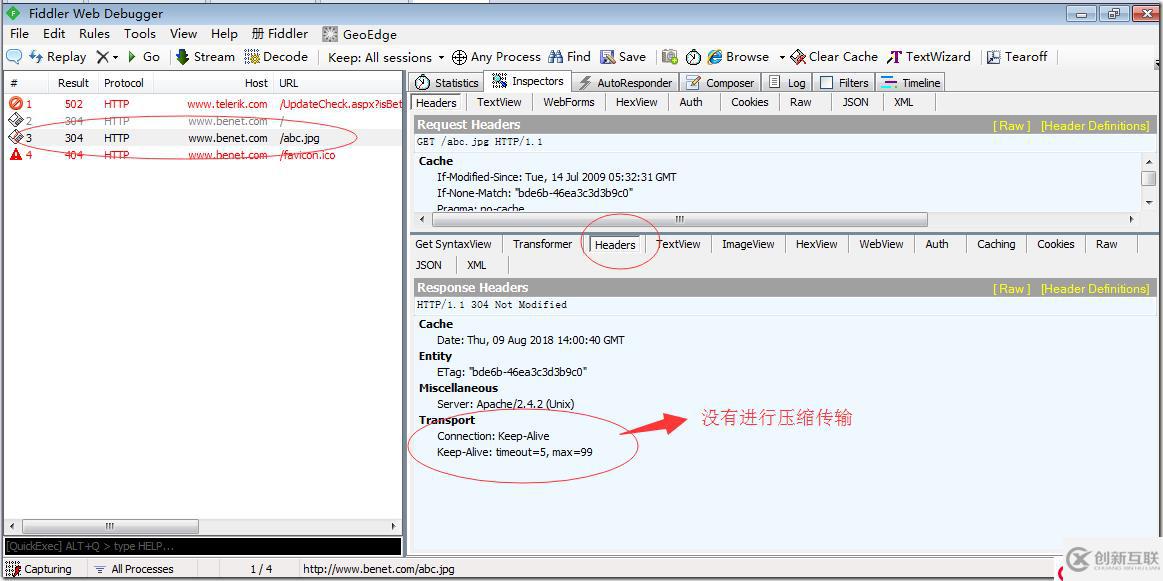Expand the Browse dropdown arrow

click(782, 58)
